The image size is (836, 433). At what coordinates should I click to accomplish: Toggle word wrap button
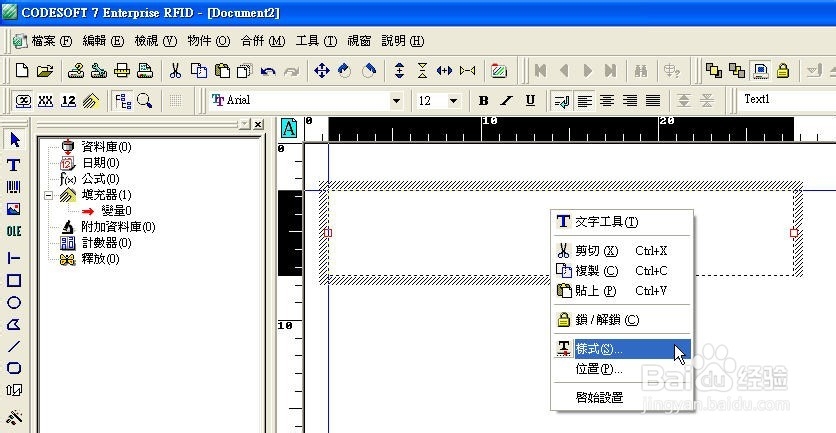(x=561, y=100)
